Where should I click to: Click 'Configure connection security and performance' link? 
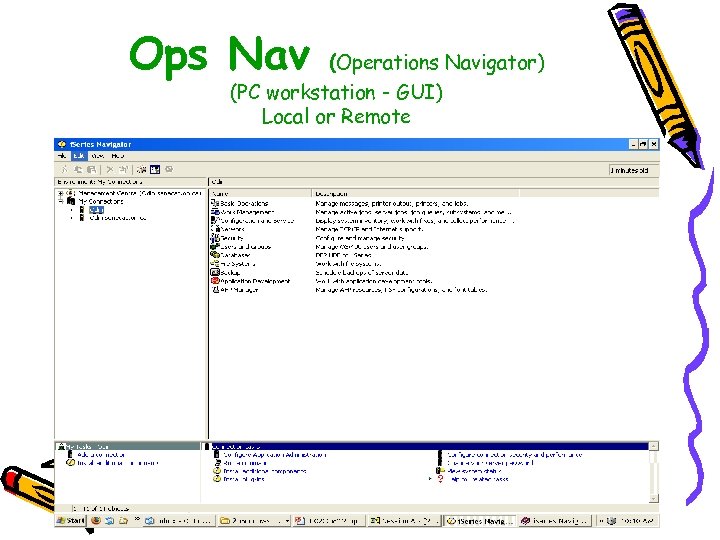pyautogui.click(x=515, y=455)
